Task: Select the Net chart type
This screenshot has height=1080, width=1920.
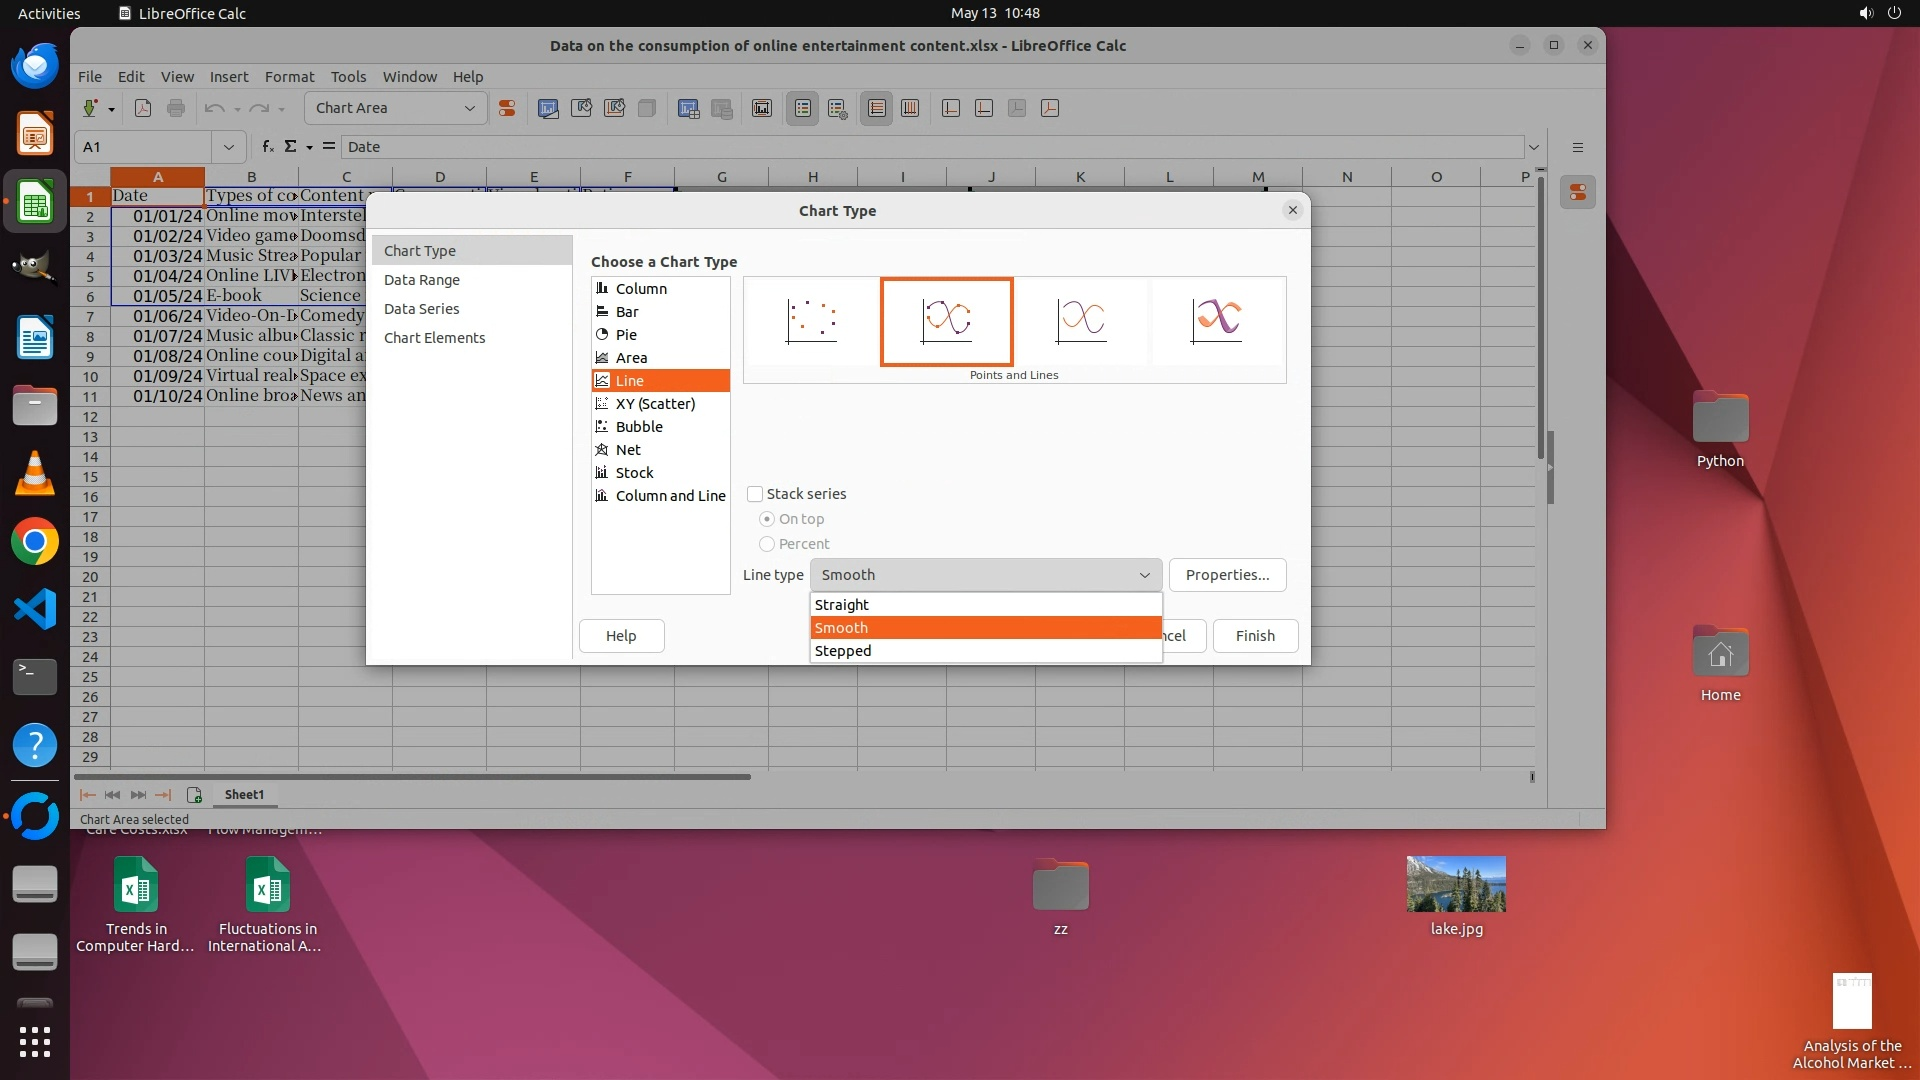Action: [x=628, y=450]
